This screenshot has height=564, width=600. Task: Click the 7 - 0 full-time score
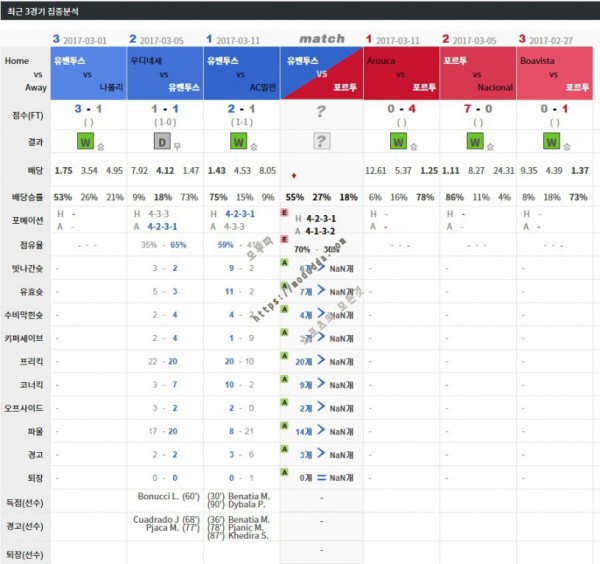478,109
